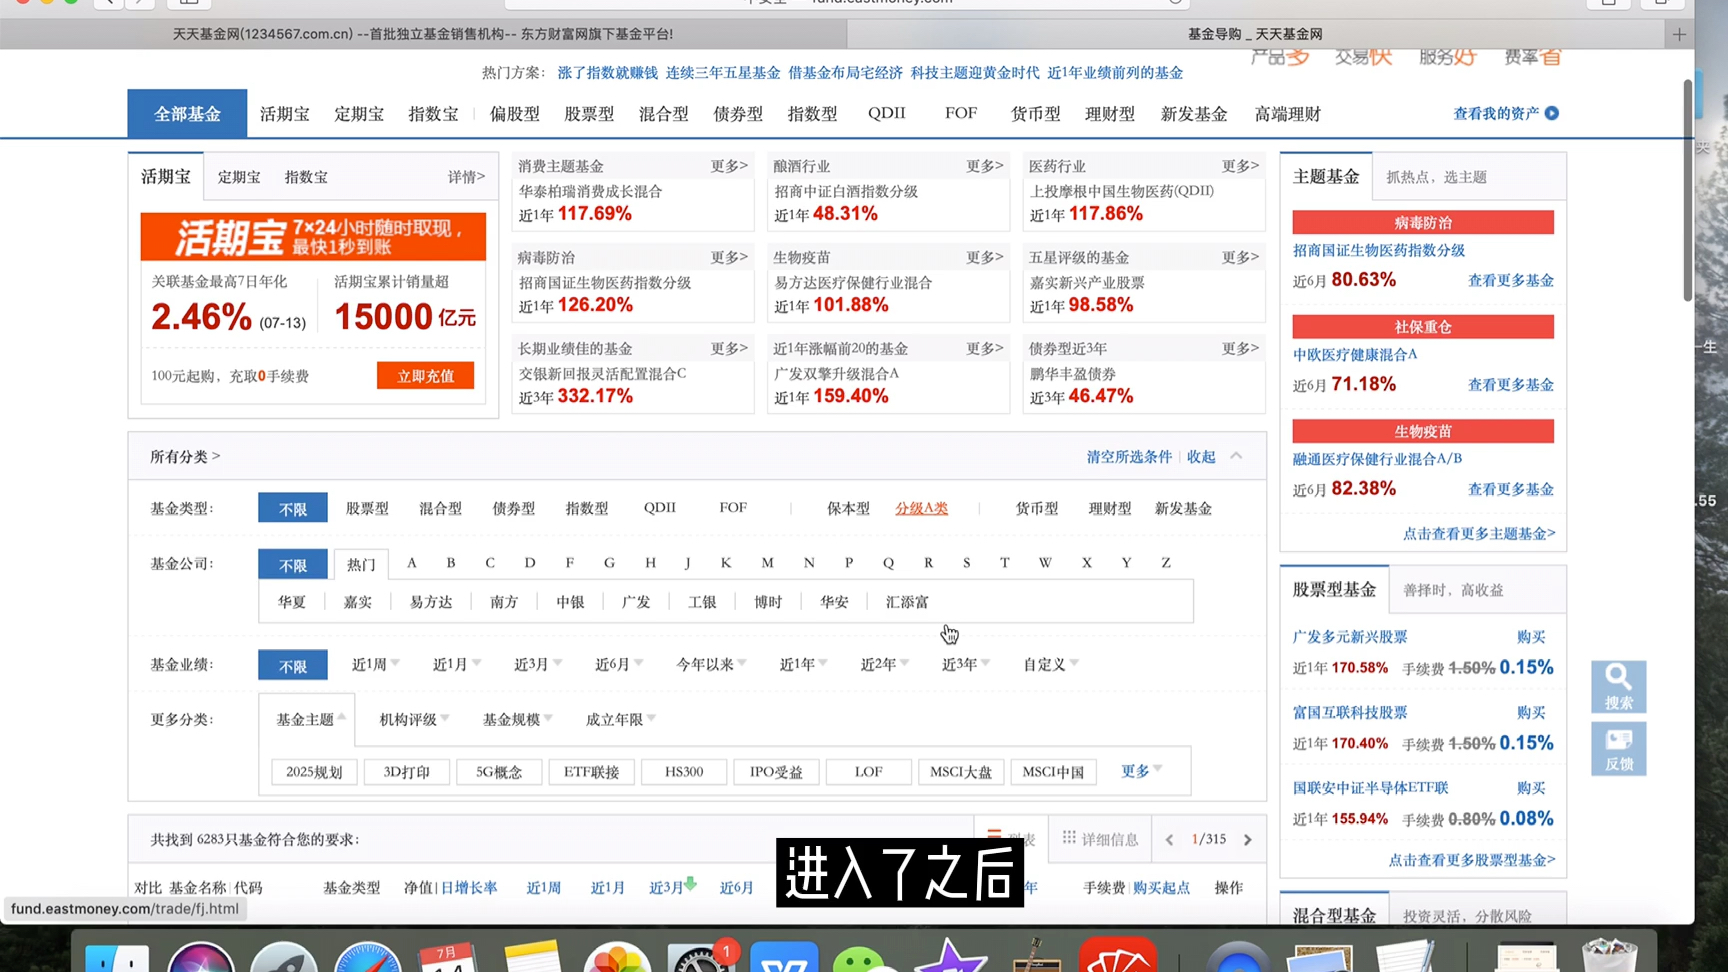
Task: Open red cards game icon in Dock
Action: click(1118, 955)
